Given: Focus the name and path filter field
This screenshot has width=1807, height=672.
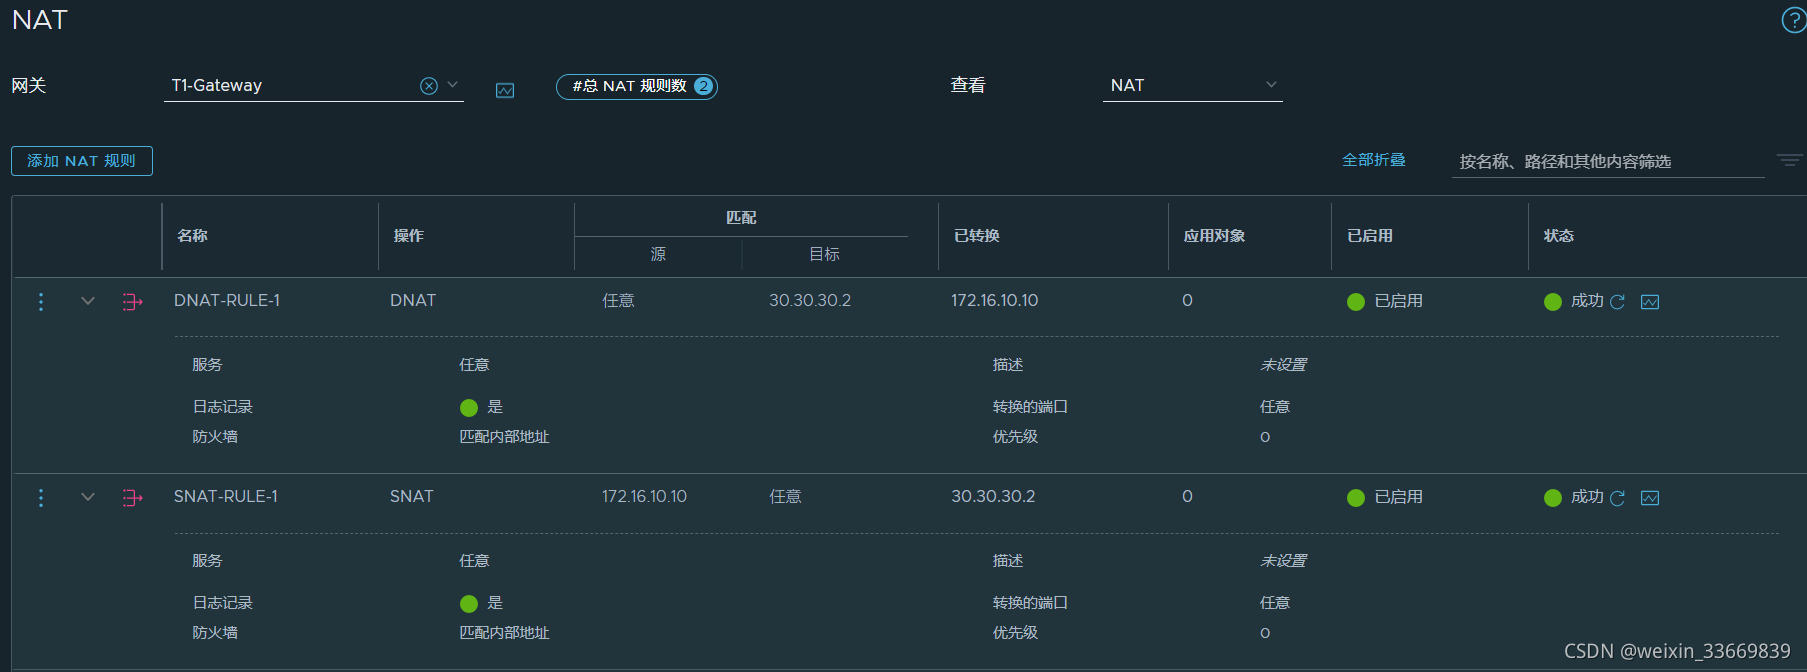Looking at the screenshot, I should [1606, 162].
